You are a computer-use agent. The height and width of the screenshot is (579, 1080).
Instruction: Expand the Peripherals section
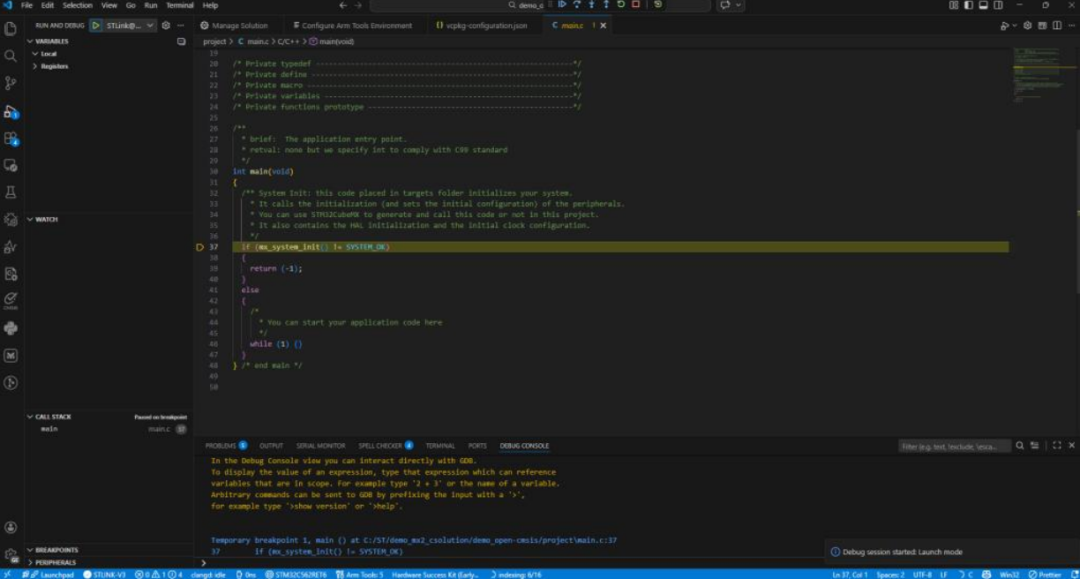point(52,562)
